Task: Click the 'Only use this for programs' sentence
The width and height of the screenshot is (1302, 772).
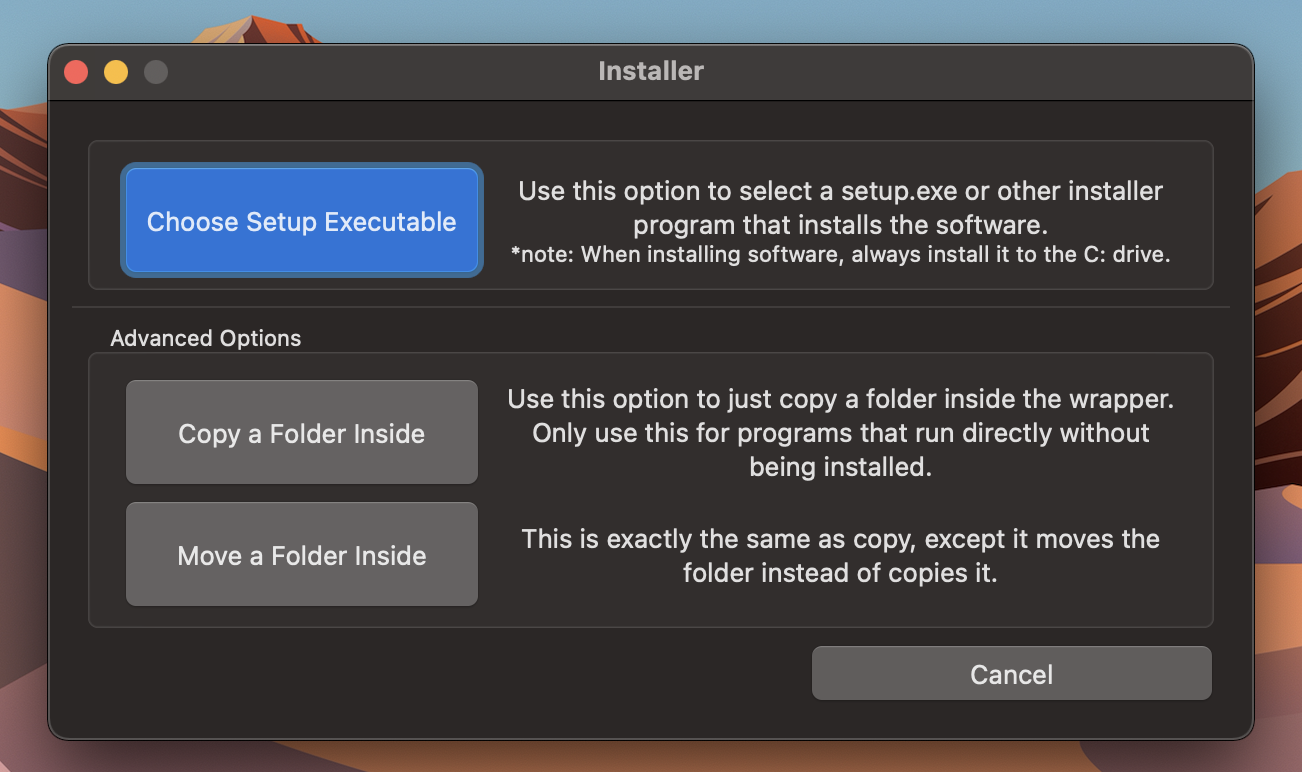Action: click(840, 433)
